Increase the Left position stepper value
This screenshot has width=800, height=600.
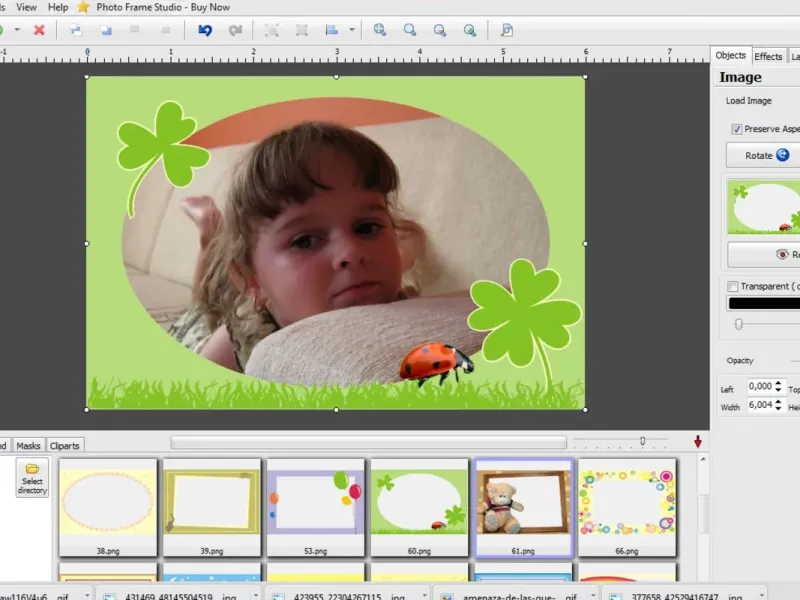pos(778,383)
